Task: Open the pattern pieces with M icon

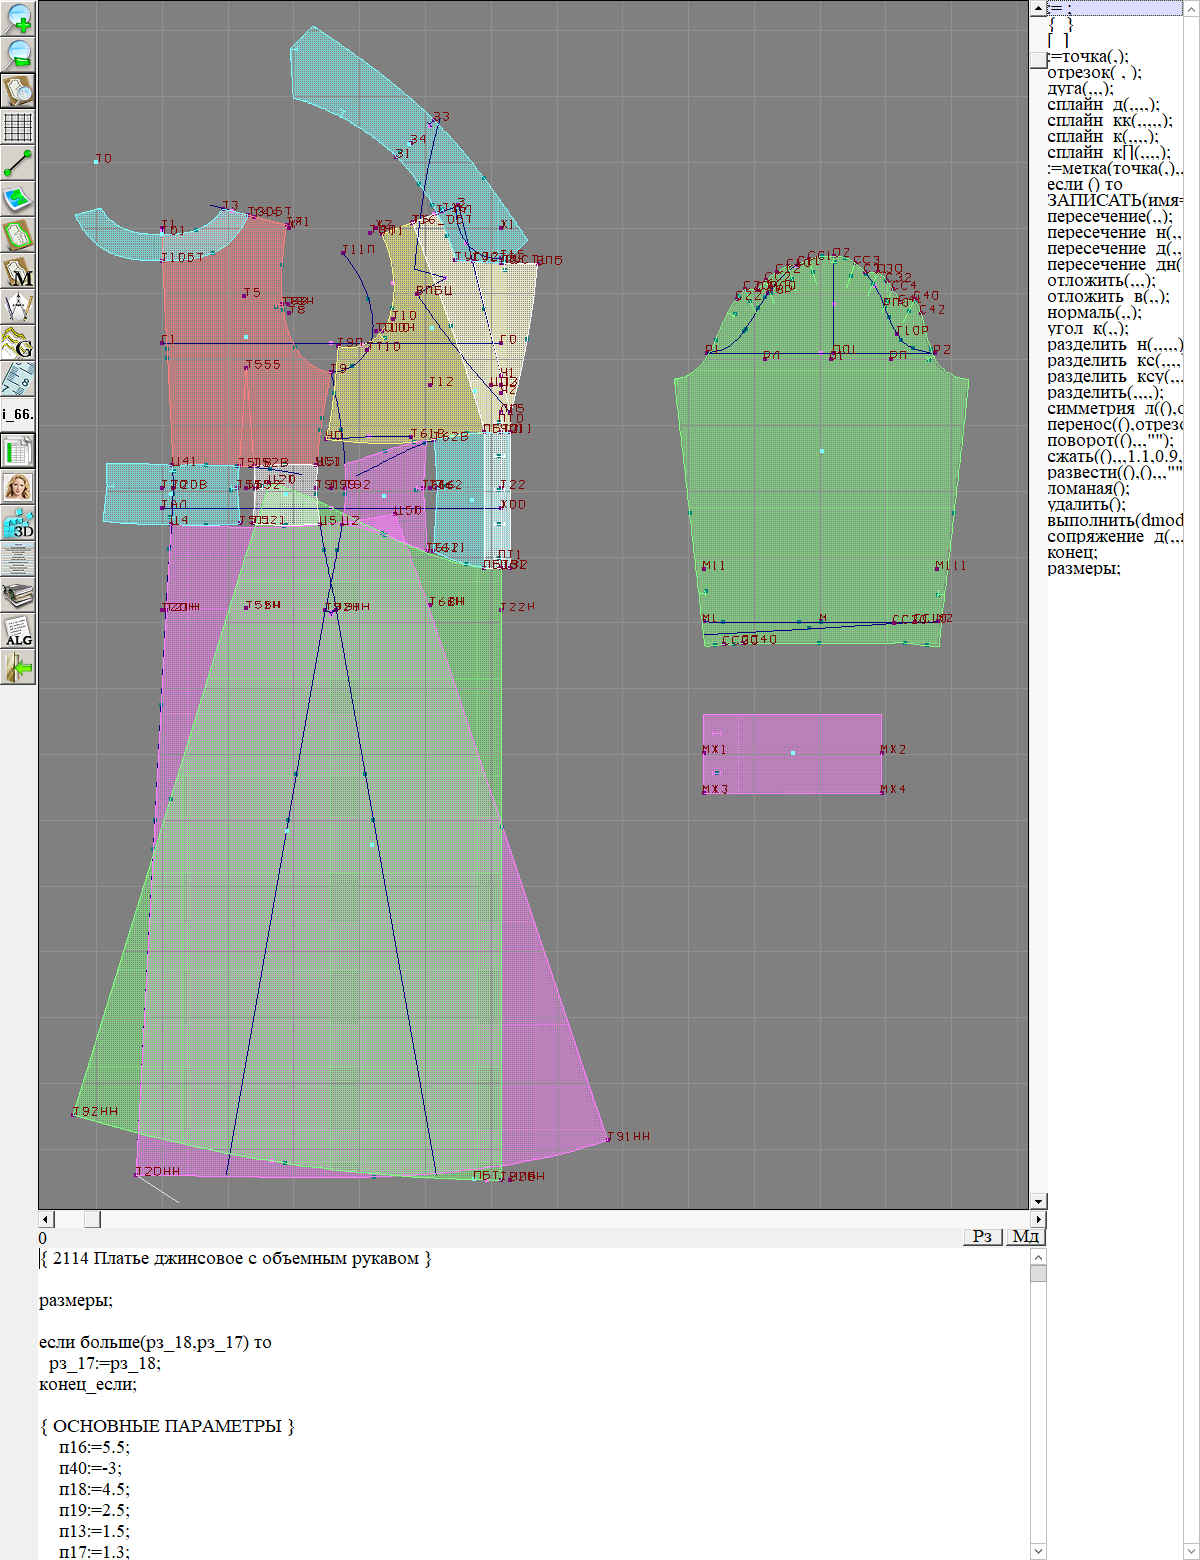Action: (x=18, y=272)
